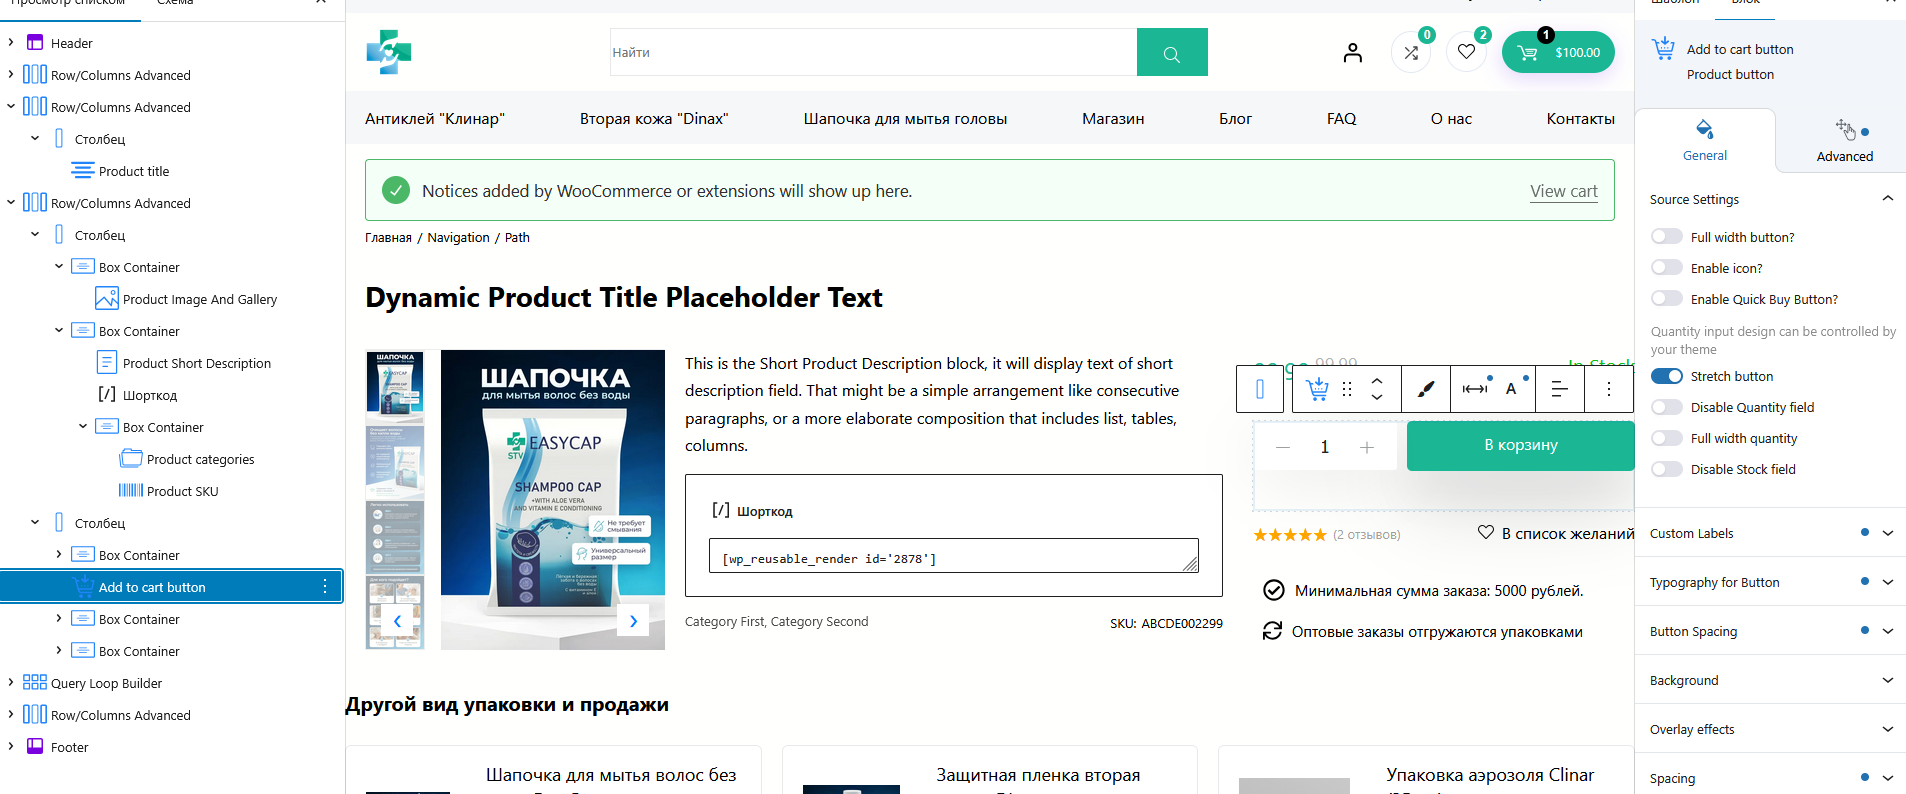Click the Add to cart block icon in toolbar
This screenshot has width=1906, height=794.
[x=1317, y=389]
